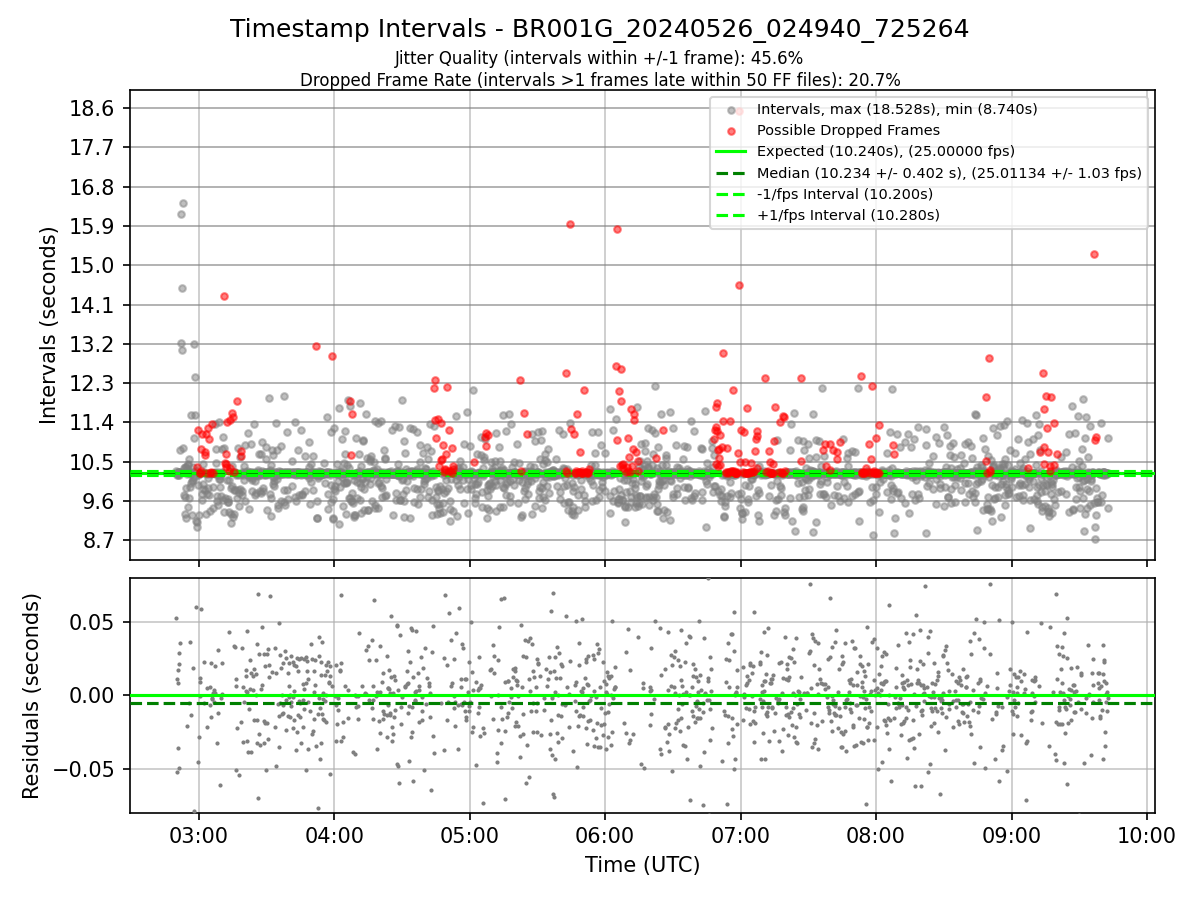
Task: Click the plot title 'Timestamp Intervals - BR001G_20240526_024940_725264'
Action: [599, 29]
